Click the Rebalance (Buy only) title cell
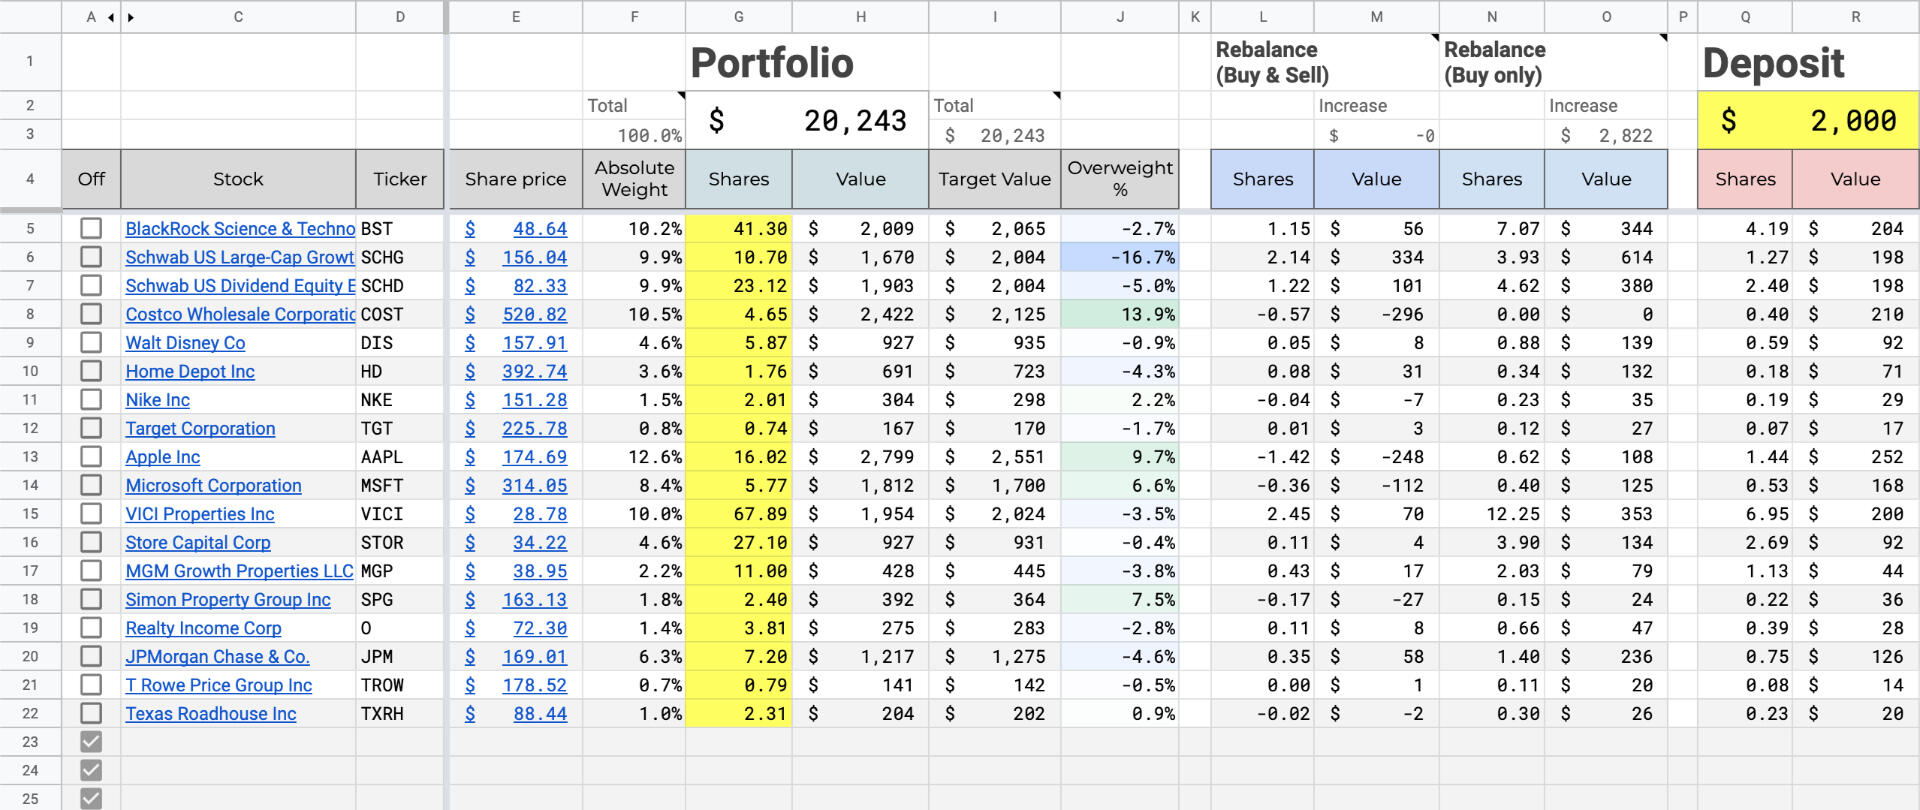The image size is (1920, 810). point(1553,62)
